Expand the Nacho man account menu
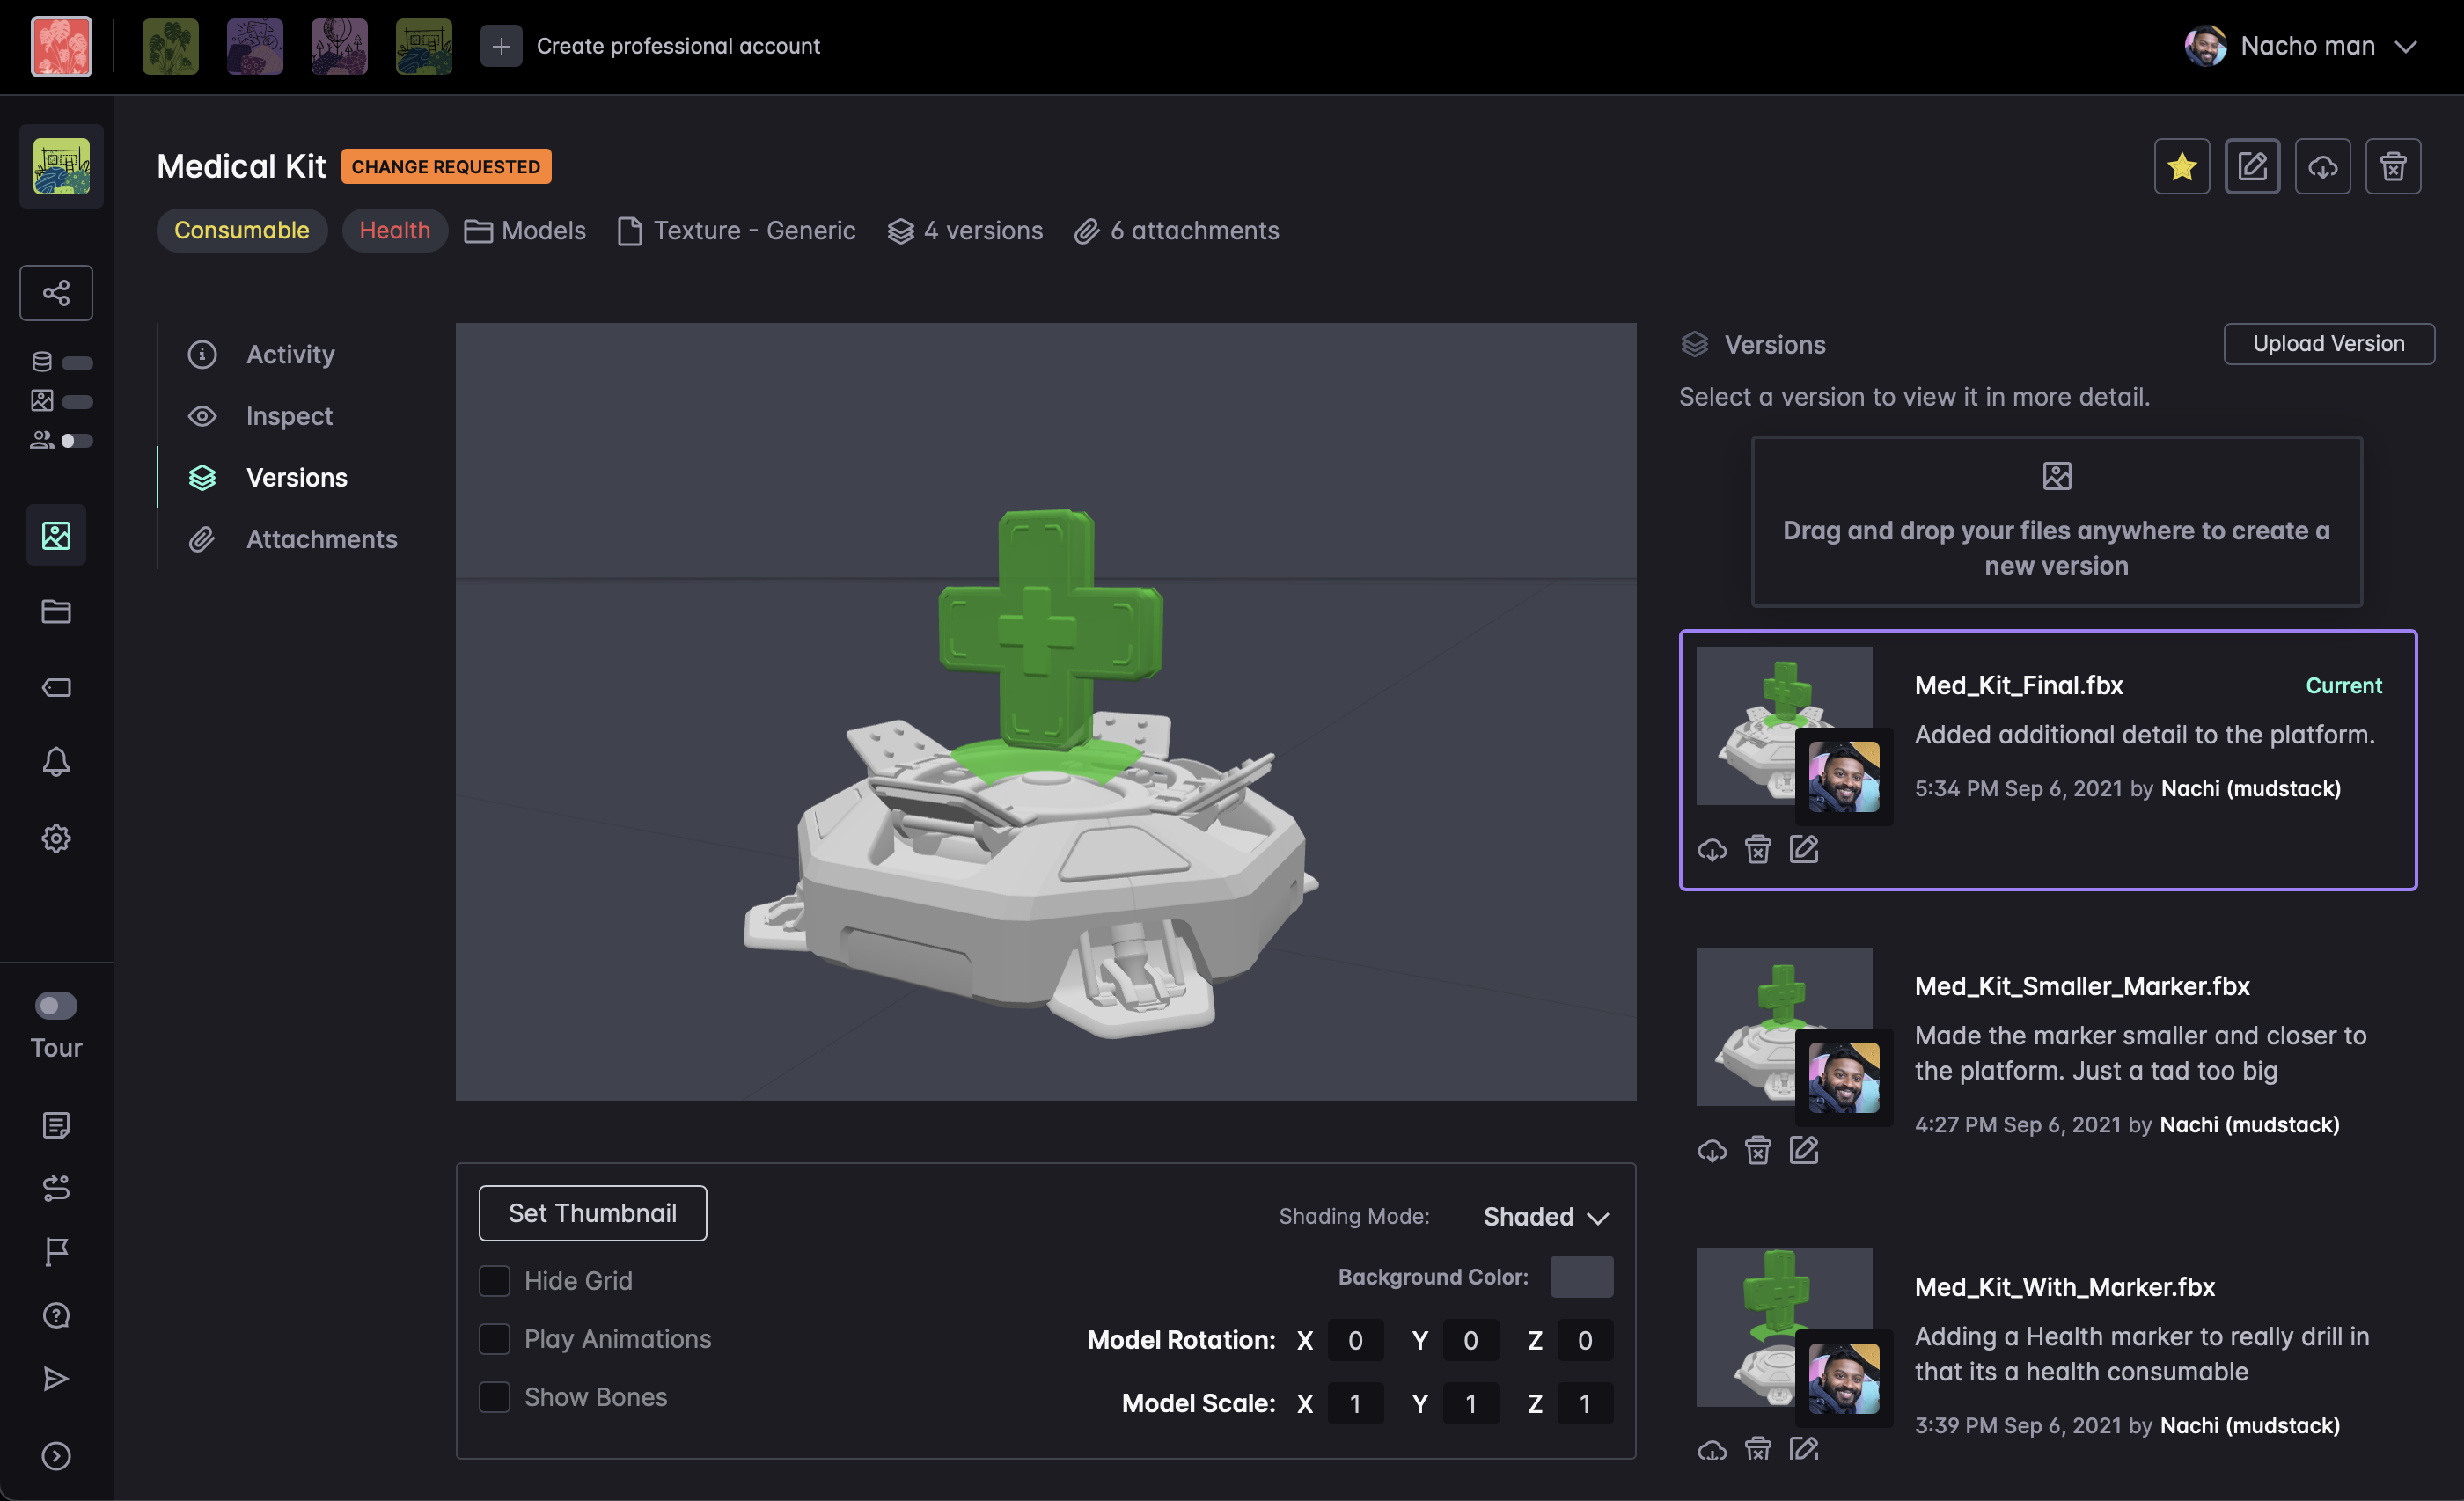 (2405, 46)
